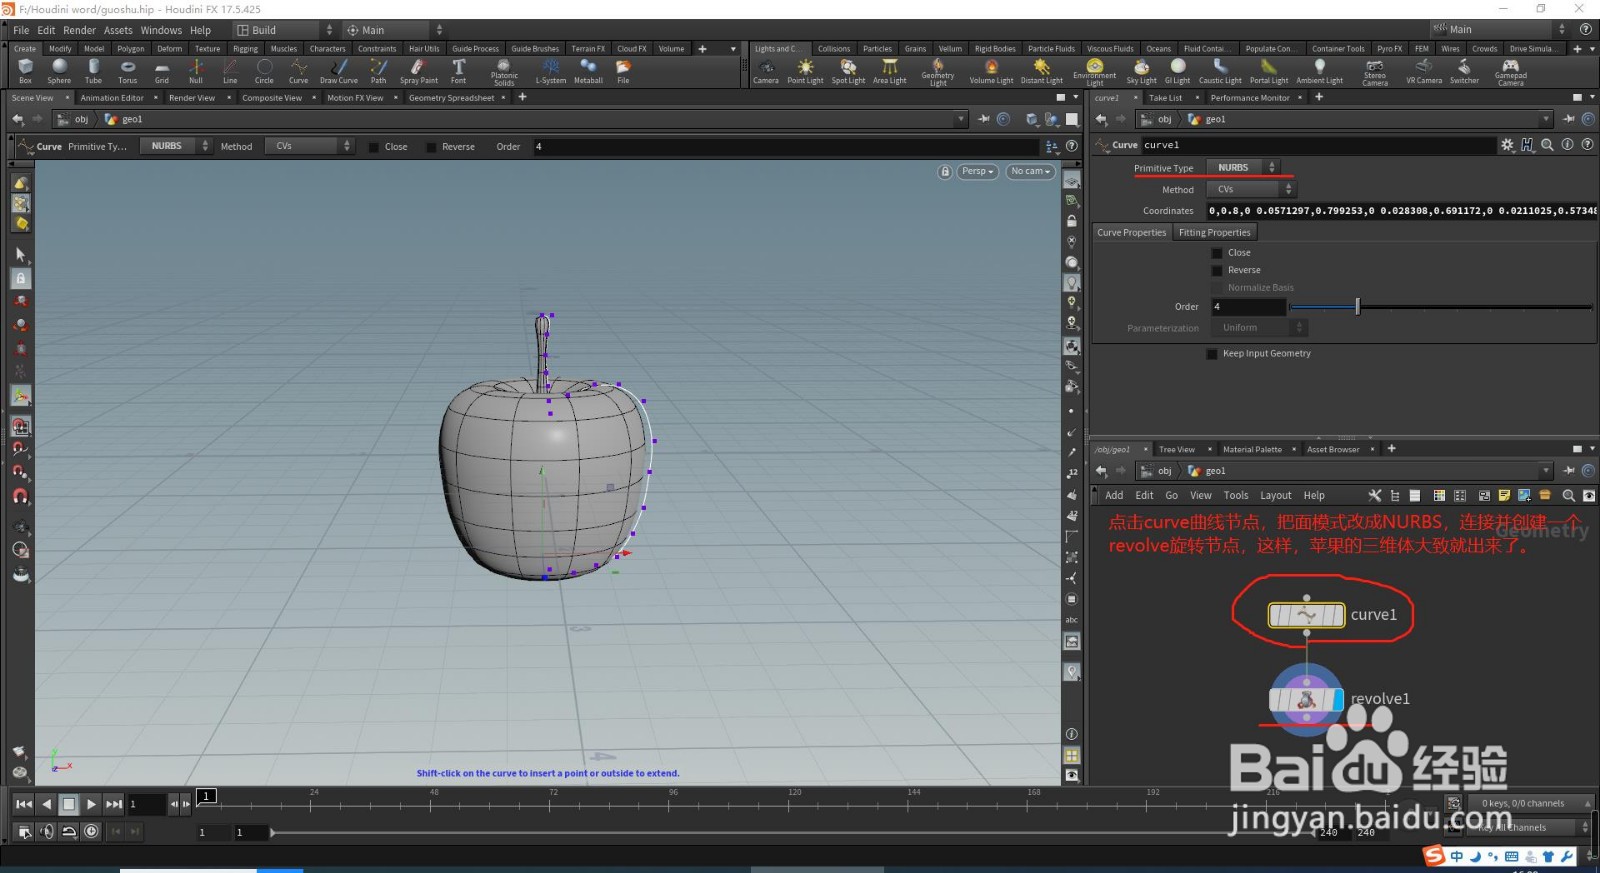Select the Draw Curve shelf tool
The height and width of the screenshot is (873, 1600).
pyautogui.click(x=339, y=70)
